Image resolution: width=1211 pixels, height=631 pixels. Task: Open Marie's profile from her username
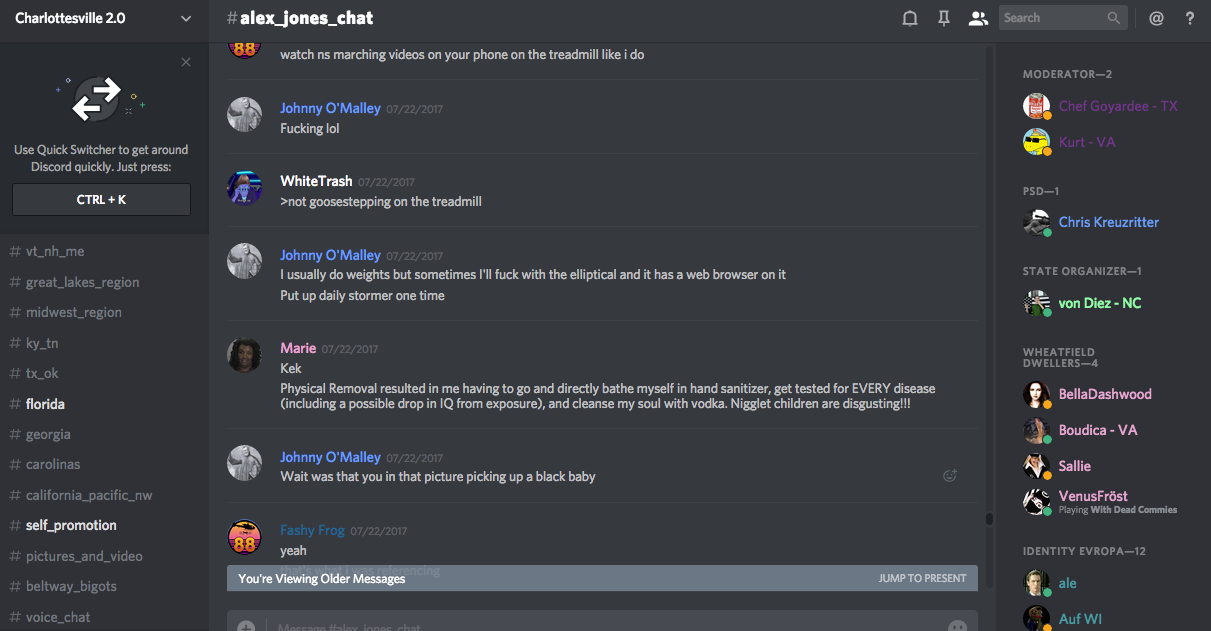pos(298,348)
